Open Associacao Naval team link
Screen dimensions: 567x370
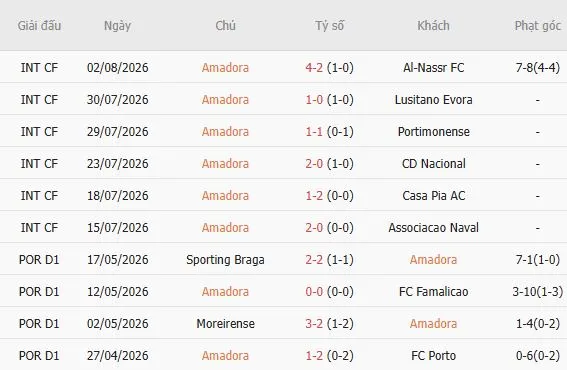pyautogui.click(x=433, y=227)
